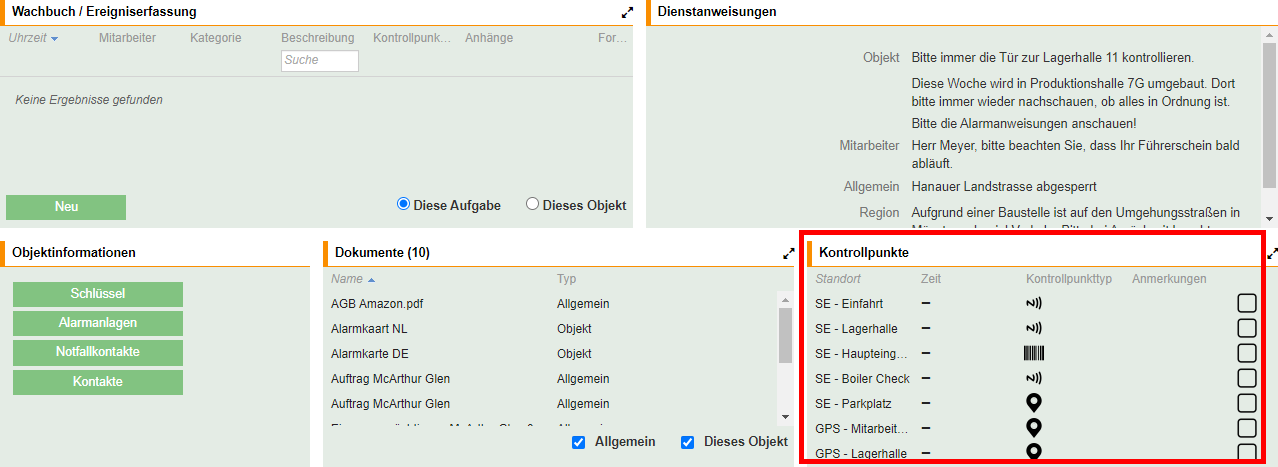Select the Diese Aufgabe radio button
Image resolution: width=1278 pixels, height=467 pixels.
[404, 204]
